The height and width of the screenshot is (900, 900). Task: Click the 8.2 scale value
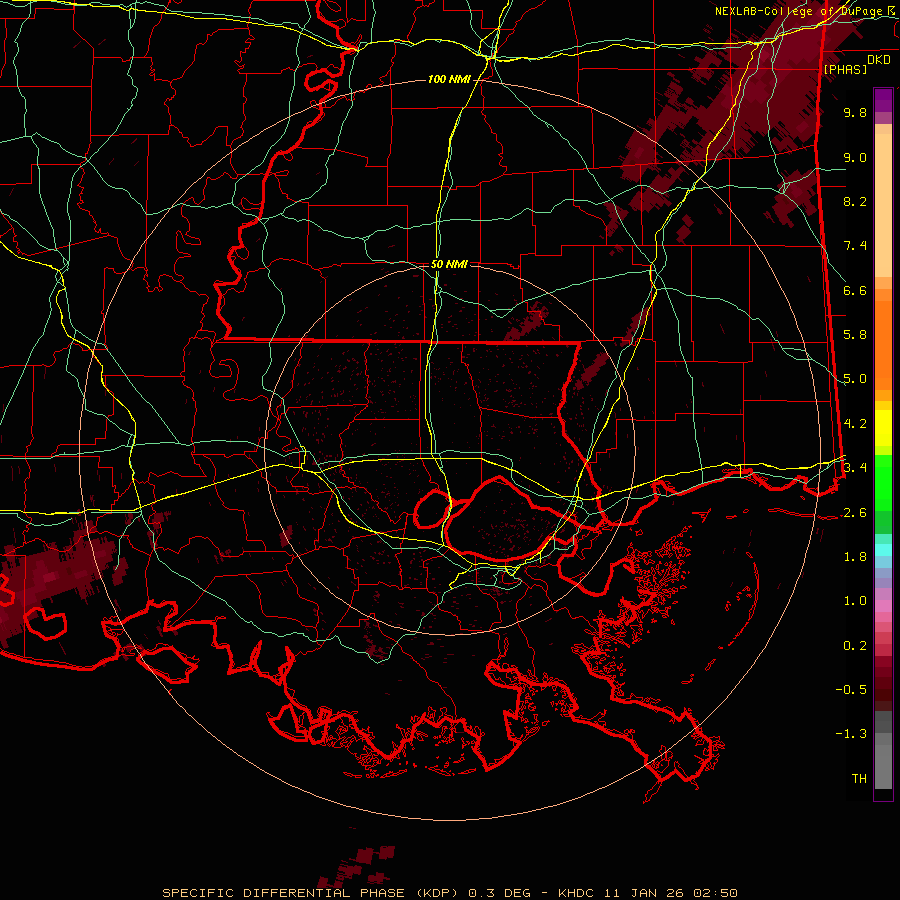click(x=855, y=201)
